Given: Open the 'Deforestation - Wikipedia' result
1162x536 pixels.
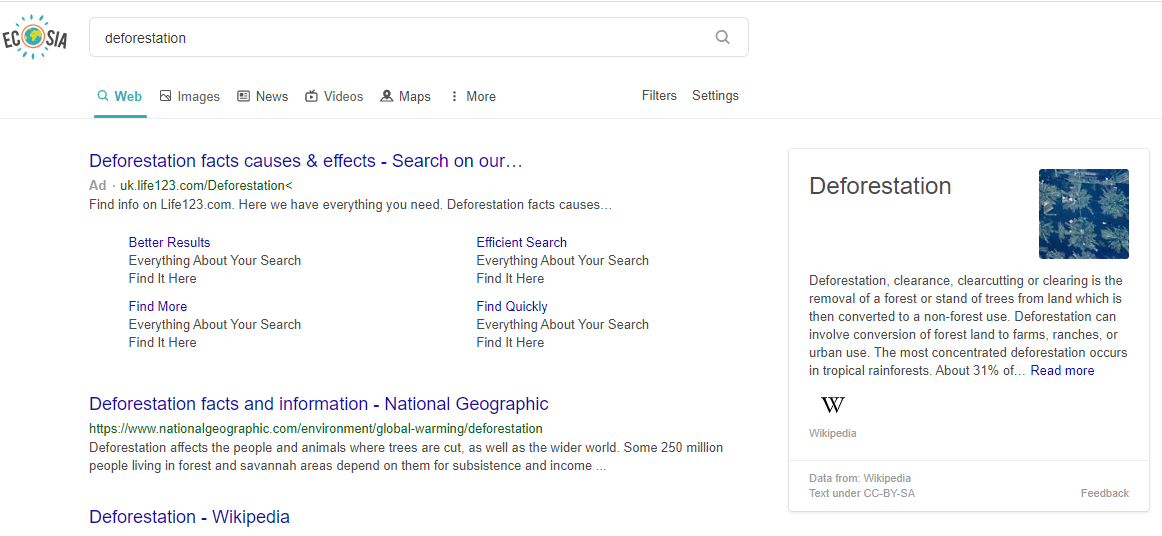Looking at the screenshot, I should [x=189, y=517].
